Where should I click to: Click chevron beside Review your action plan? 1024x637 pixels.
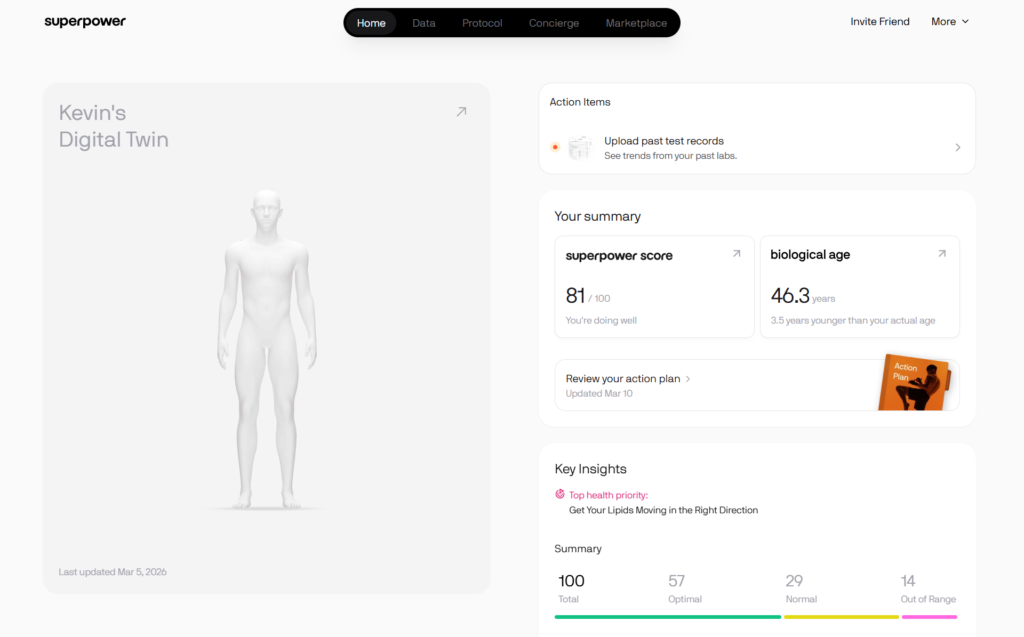(688, 379)
